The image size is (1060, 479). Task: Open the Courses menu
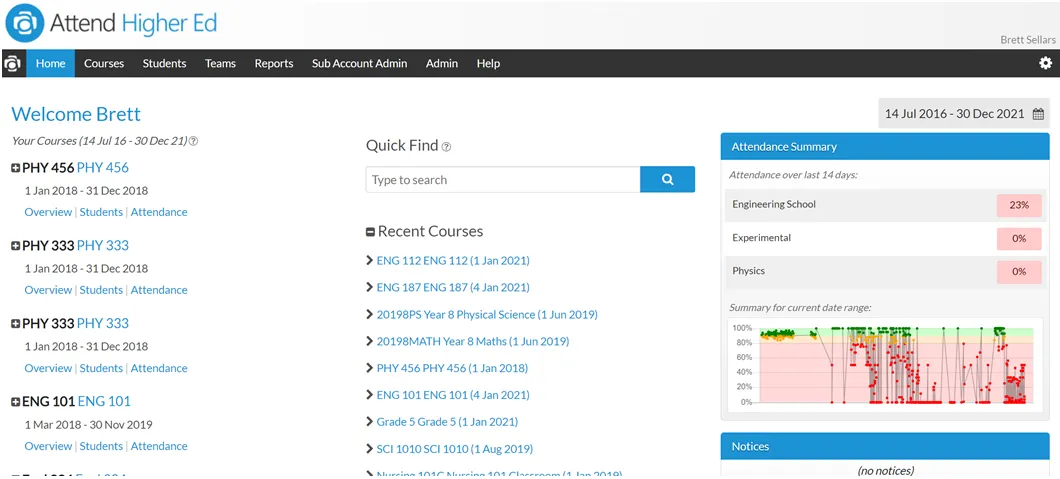pyautogui.click(x=104, y=64)
